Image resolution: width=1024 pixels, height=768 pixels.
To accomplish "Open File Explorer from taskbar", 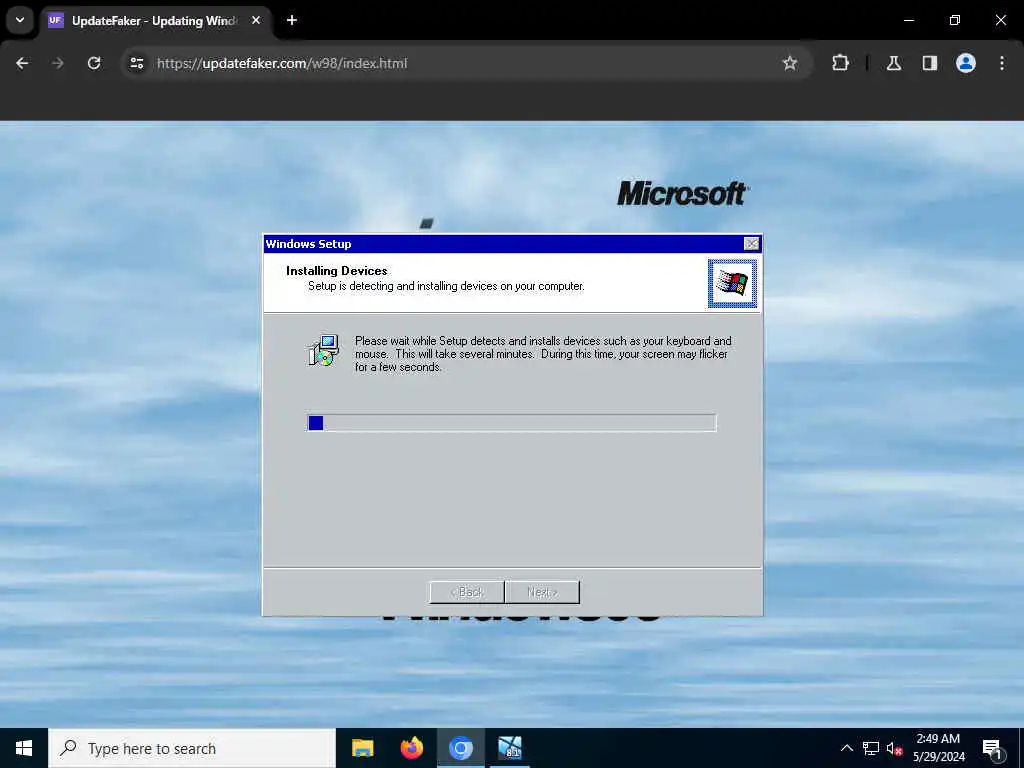I will [362, 748].
